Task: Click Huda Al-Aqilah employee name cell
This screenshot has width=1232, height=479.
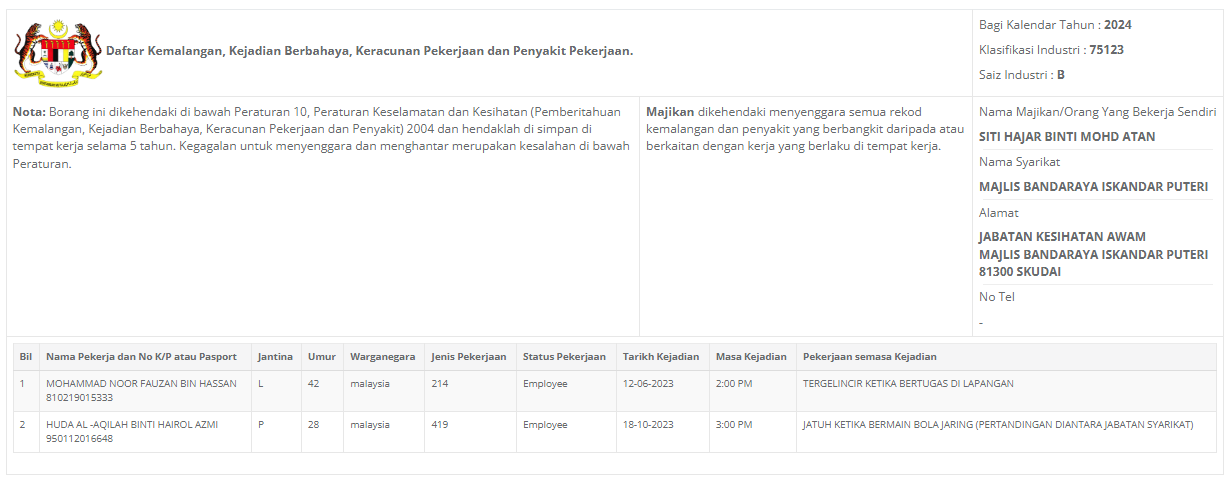Action: pyautogui.click(x=132, y=424)
